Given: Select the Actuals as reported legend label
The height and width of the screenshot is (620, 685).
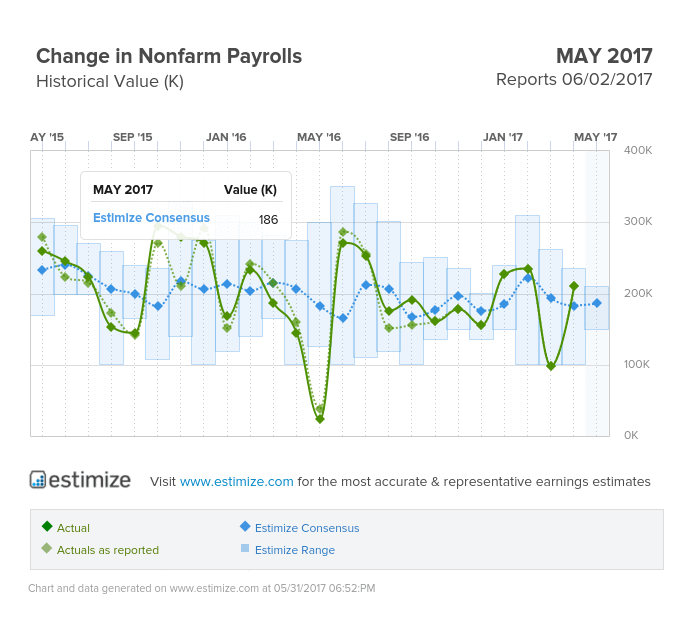Looking at the screenshot, I should click(x=108, y=550).
